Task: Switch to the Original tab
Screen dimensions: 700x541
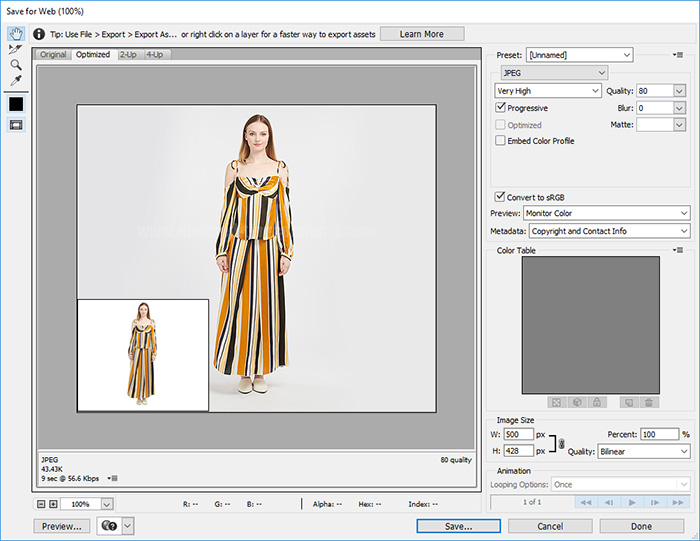Action: [x=53, y=54]
